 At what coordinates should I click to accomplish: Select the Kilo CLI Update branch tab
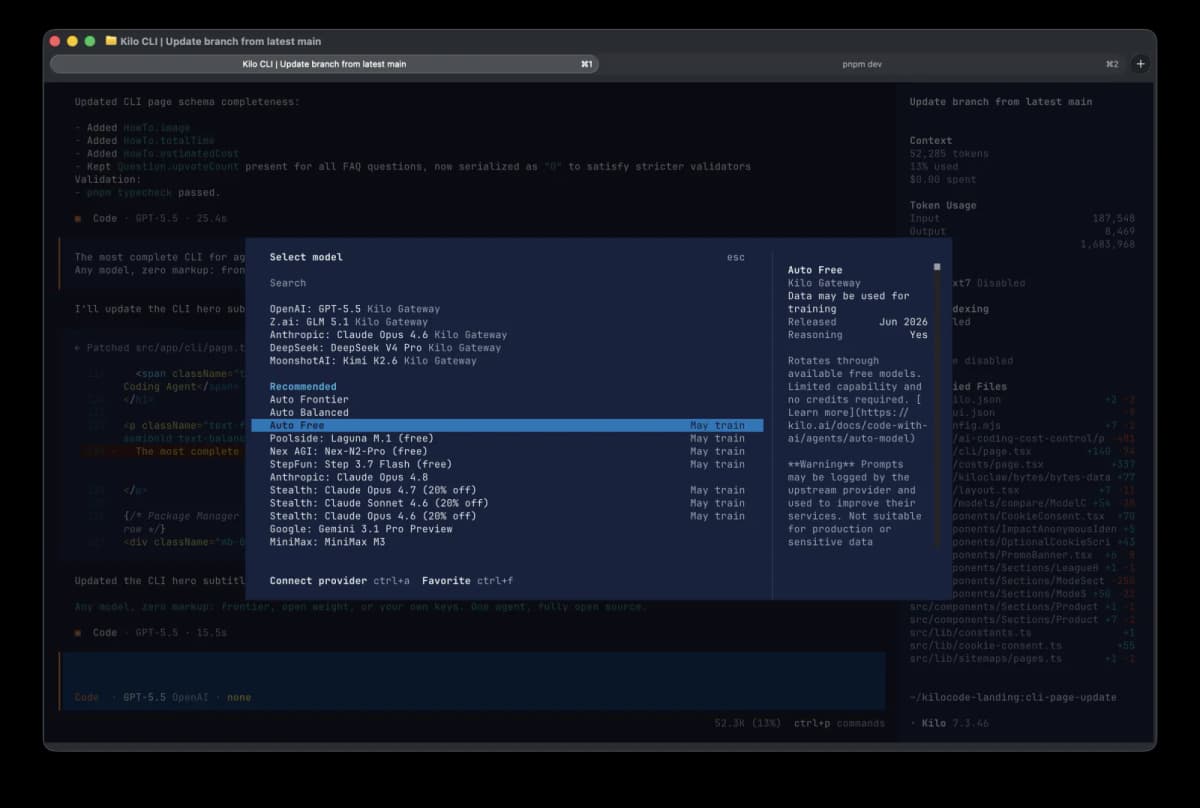point(324,64)
